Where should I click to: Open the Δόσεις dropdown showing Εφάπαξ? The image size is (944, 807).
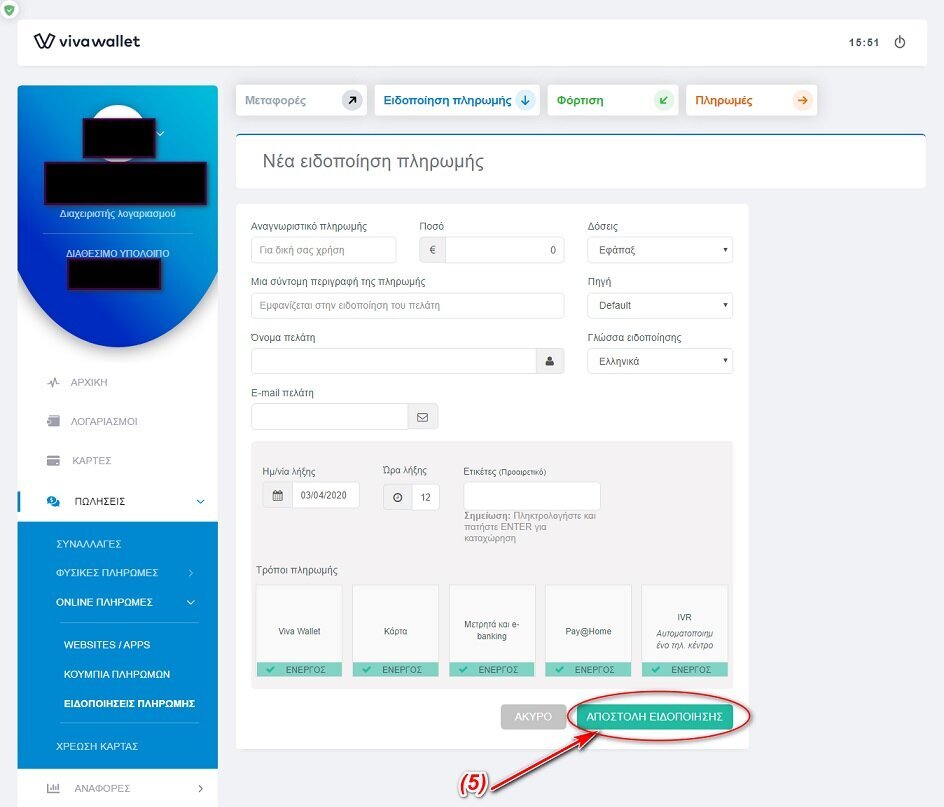pyautogui.click(x=659, y=250)
